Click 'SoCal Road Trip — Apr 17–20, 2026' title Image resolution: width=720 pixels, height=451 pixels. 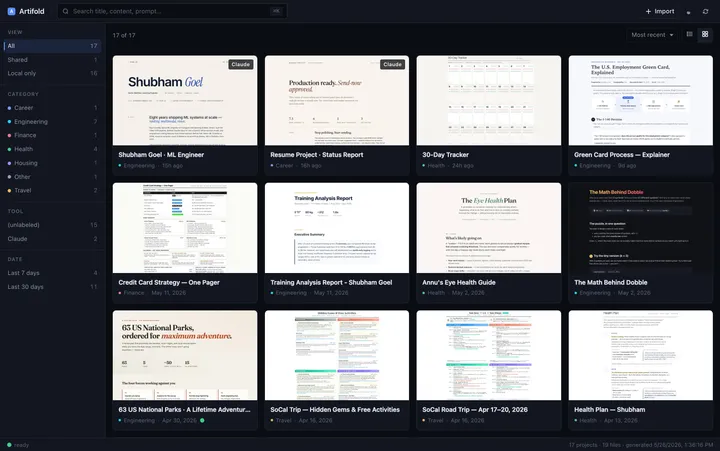pyautogui.click(x=475, y=410)
